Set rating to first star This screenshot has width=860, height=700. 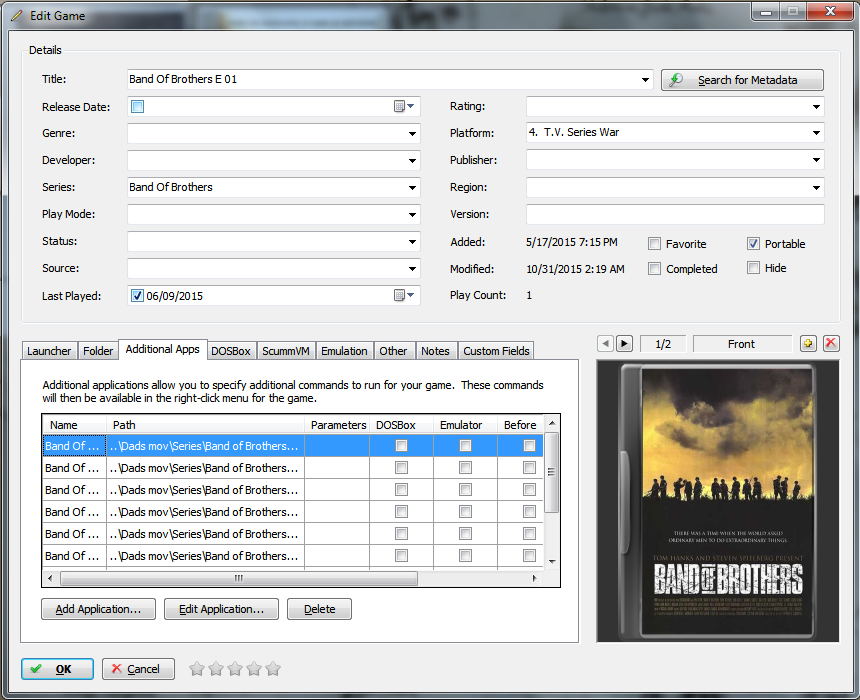tap(197, 669)
